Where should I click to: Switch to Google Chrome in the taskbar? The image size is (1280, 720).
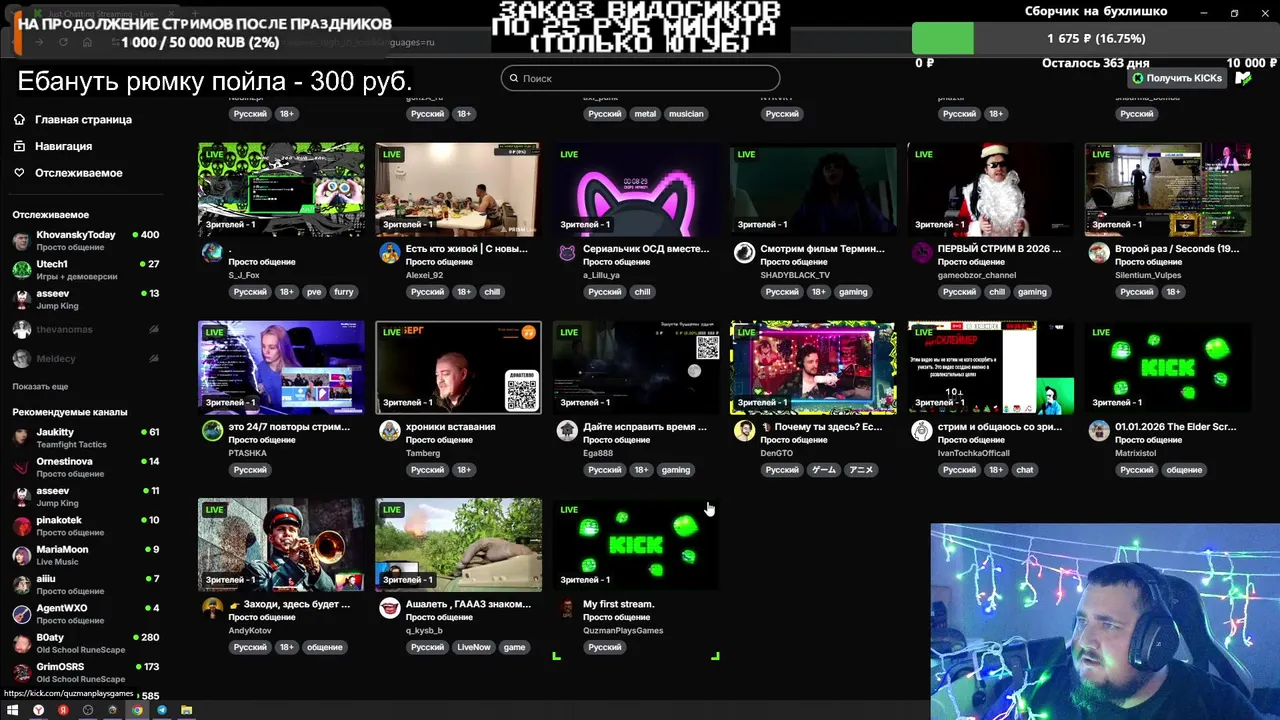pos(137,710)
